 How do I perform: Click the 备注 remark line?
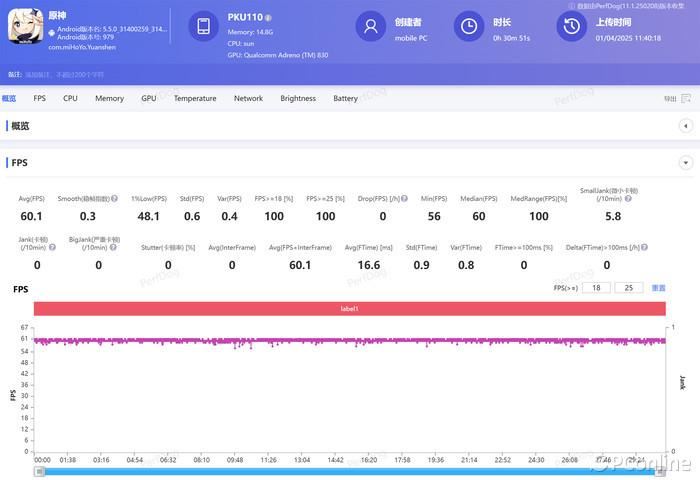[56, 75]
